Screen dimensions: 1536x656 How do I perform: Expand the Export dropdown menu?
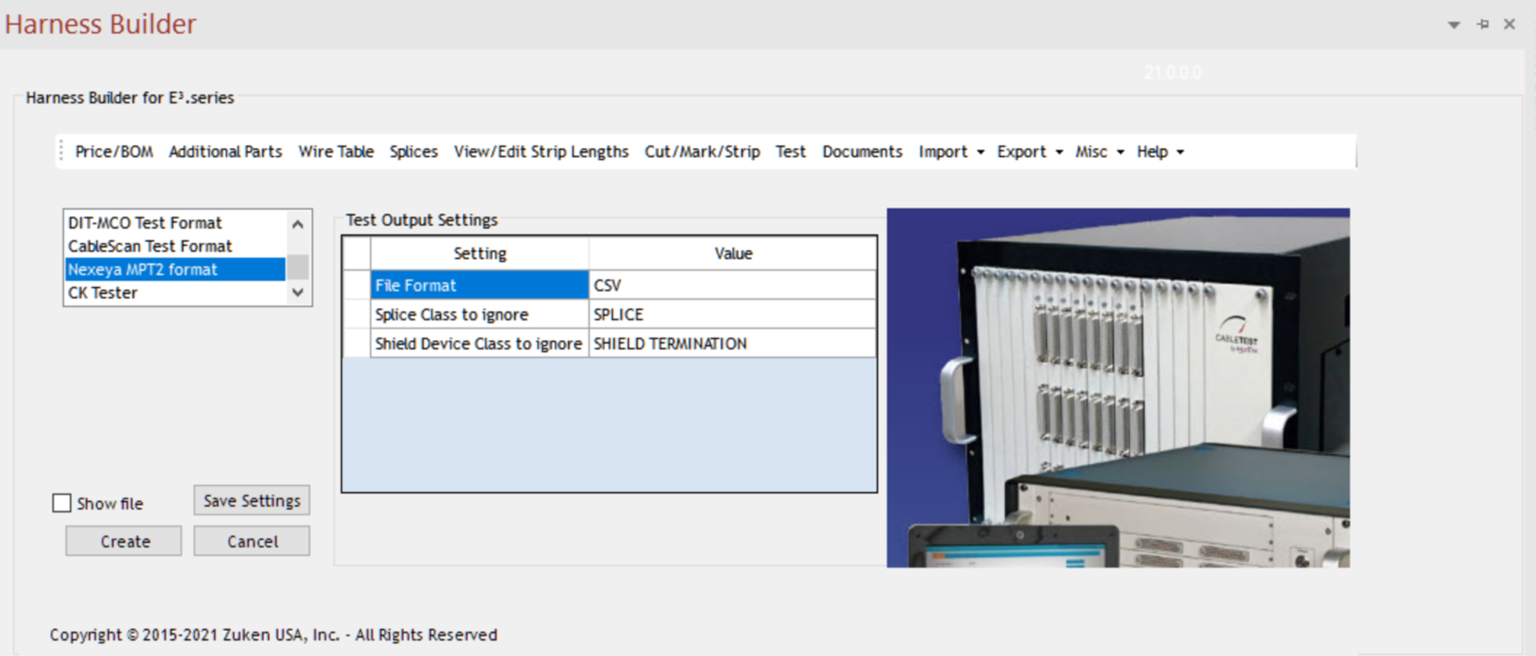click(1029, 152)
